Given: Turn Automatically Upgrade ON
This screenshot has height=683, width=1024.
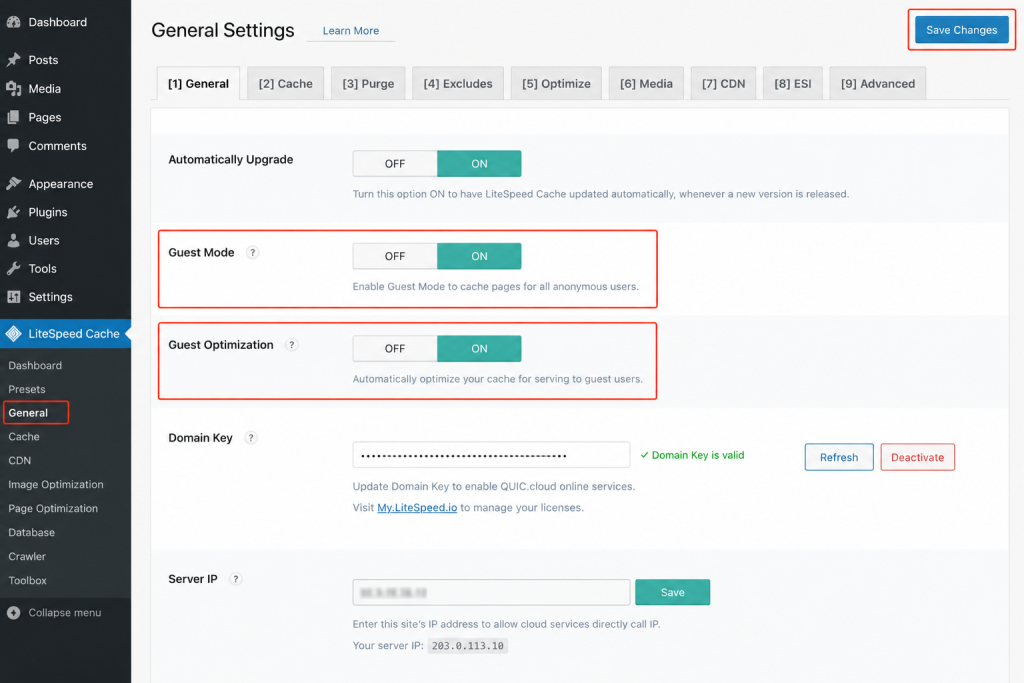Looking at the screenshot, I should click(x=479, y=163).
